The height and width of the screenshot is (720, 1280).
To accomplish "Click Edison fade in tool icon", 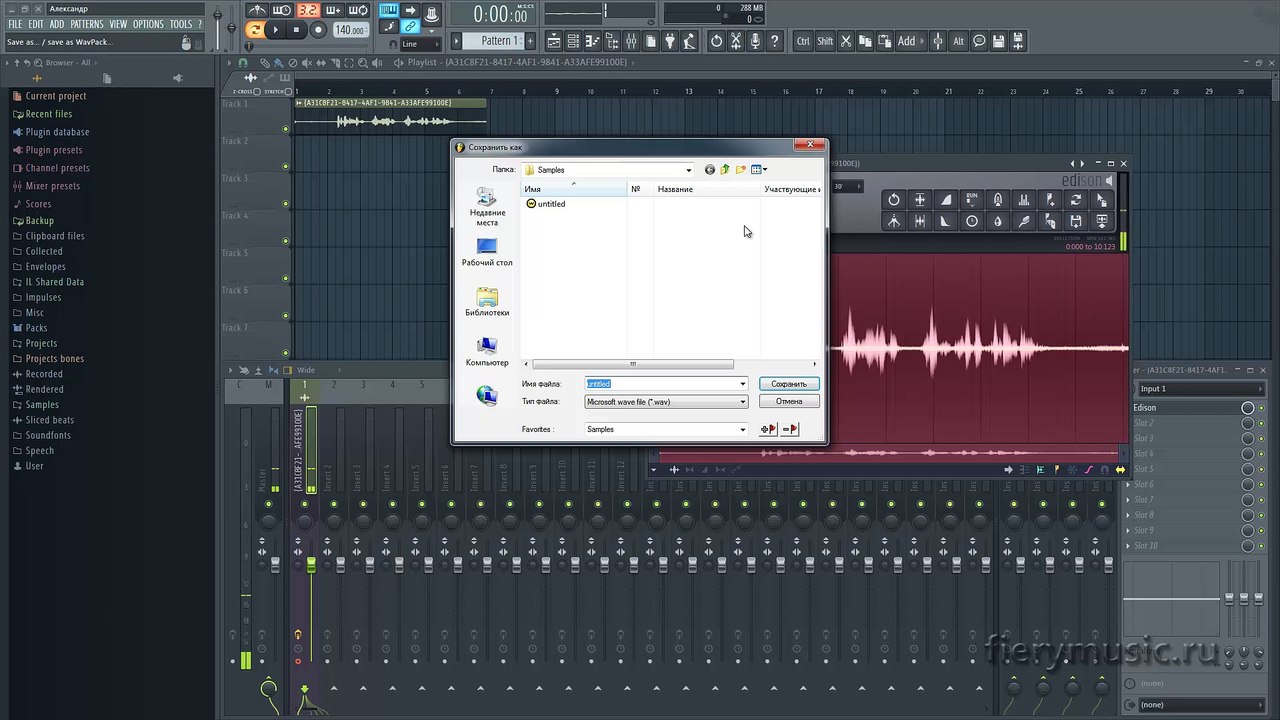I will click(946, 199).
